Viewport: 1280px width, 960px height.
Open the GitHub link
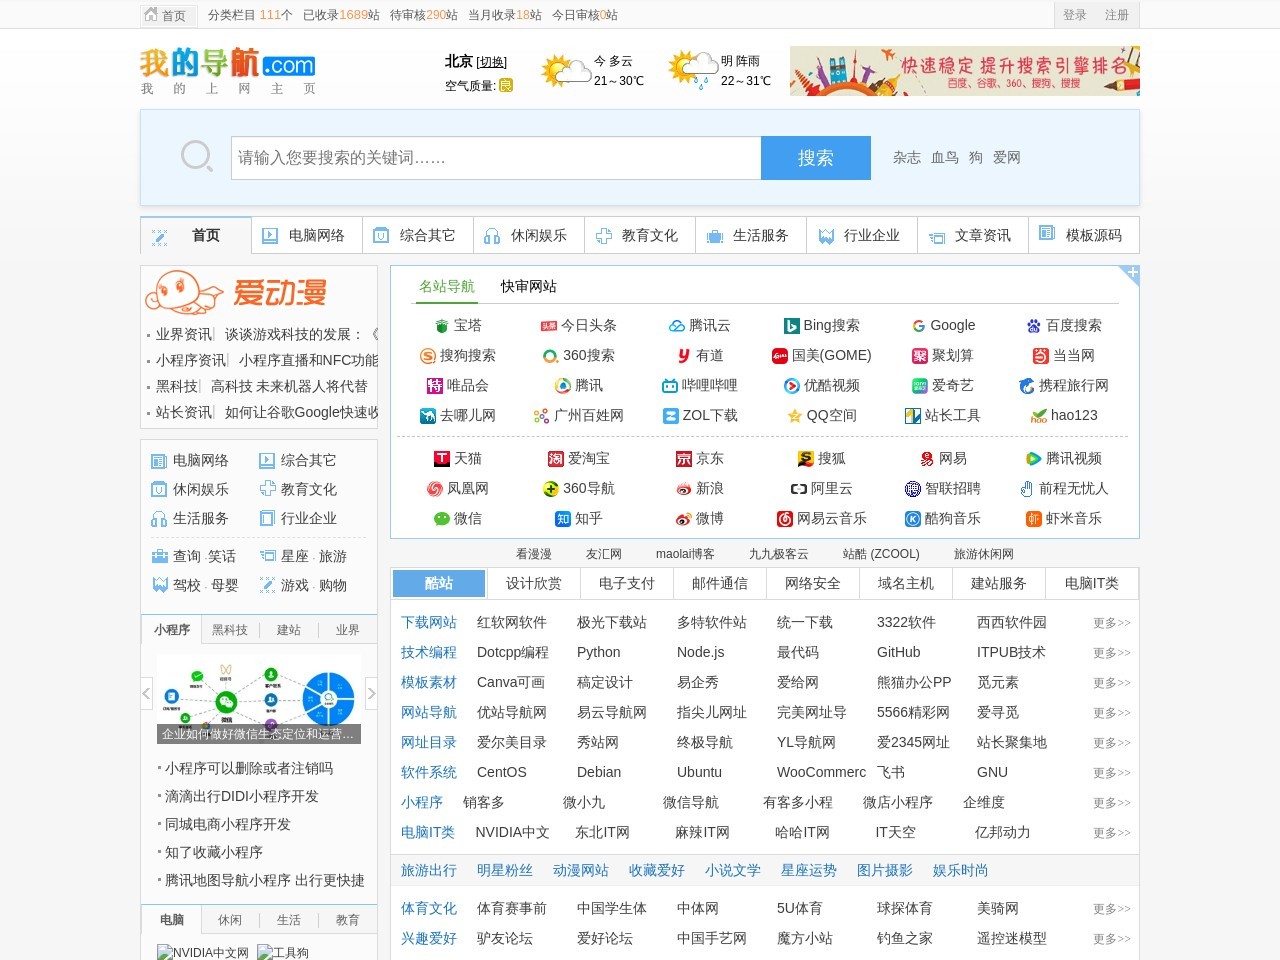pos(899,653)
